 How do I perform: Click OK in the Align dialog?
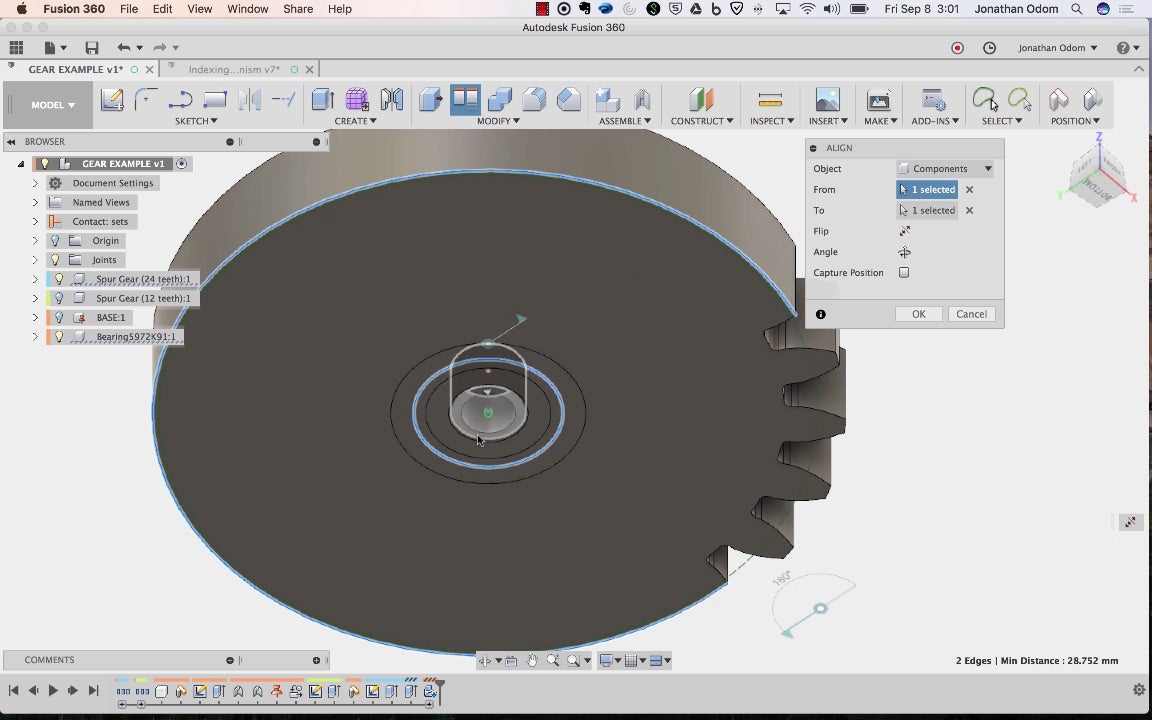click(x=918, y=314)
